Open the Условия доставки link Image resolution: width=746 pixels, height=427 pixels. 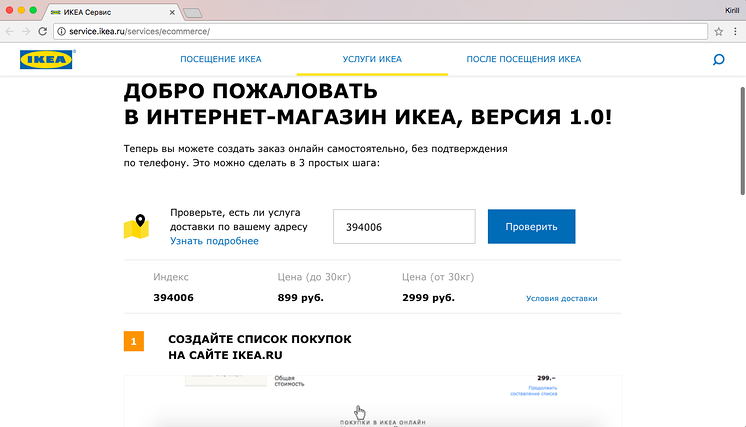[561, 298]
